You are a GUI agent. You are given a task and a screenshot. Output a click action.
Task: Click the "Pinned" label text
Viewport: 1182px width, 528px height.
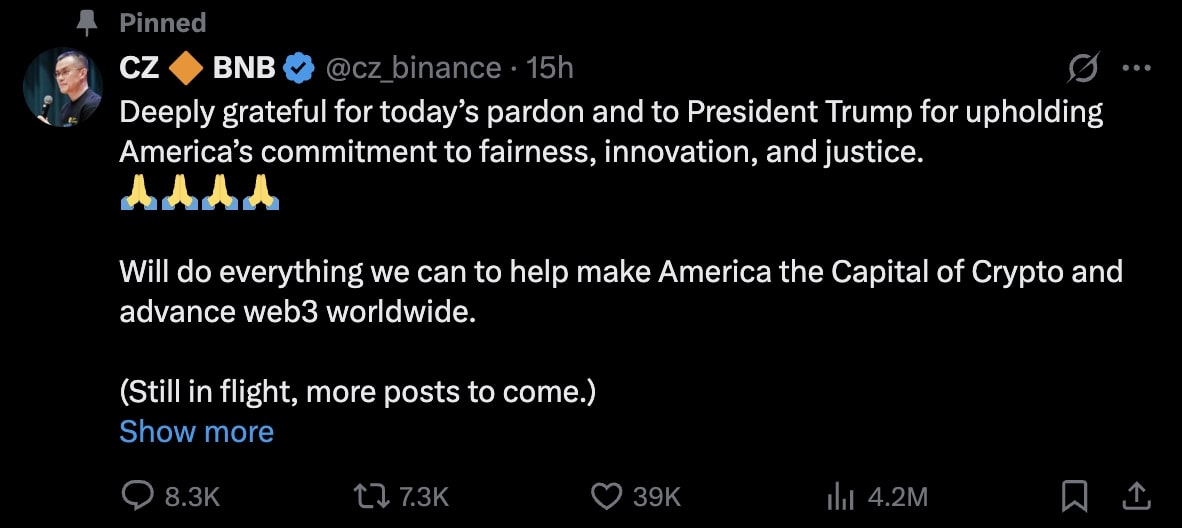[x=163, y=23]
